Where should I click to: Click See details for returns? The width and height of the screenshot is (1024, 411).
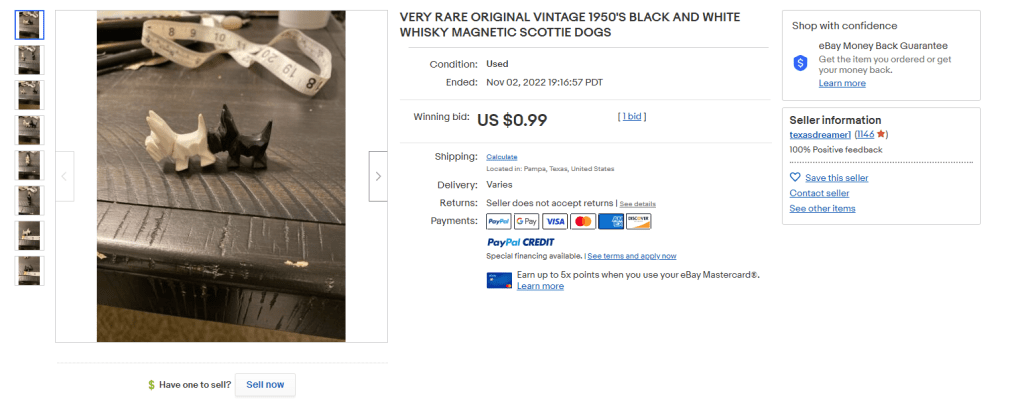638,204
